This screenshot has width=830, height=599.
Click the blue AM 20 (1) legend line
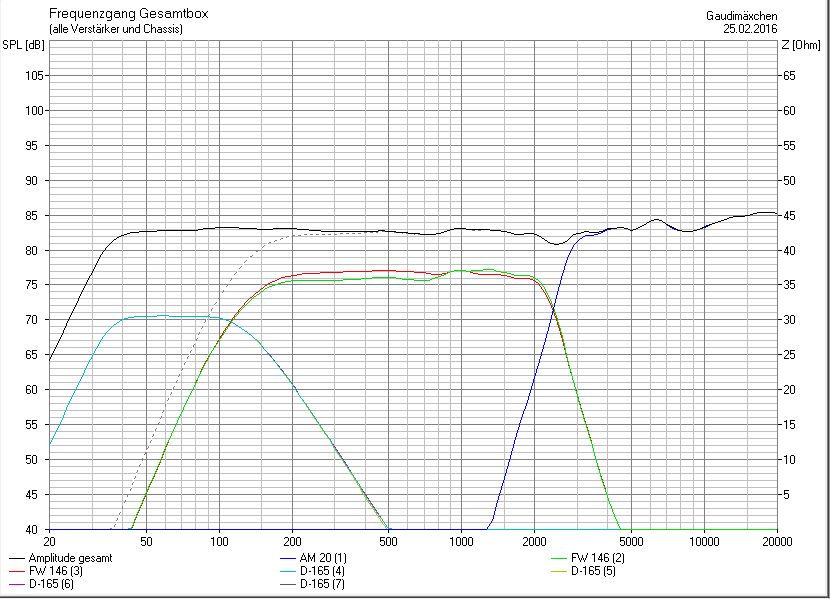coord(289,557)
